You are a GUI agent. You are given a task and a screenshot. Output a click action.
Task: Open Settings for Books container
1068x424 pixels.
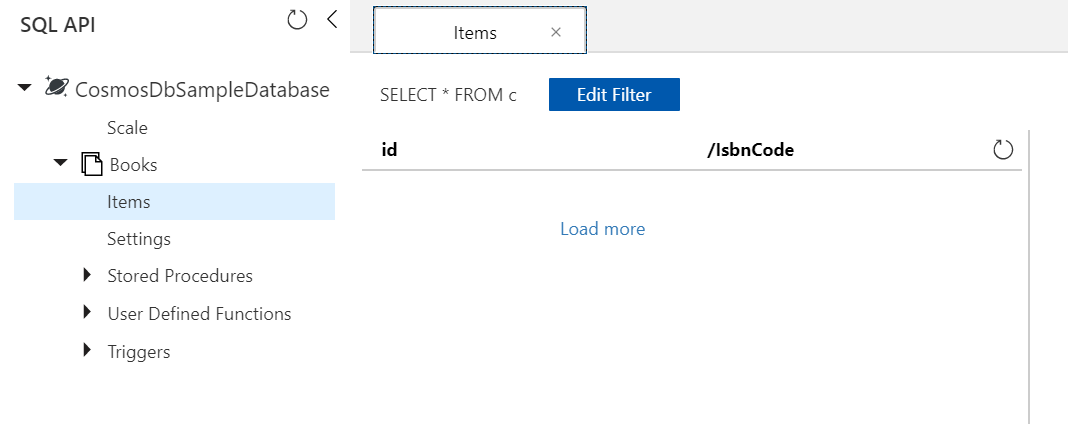(x=139, y=239)
